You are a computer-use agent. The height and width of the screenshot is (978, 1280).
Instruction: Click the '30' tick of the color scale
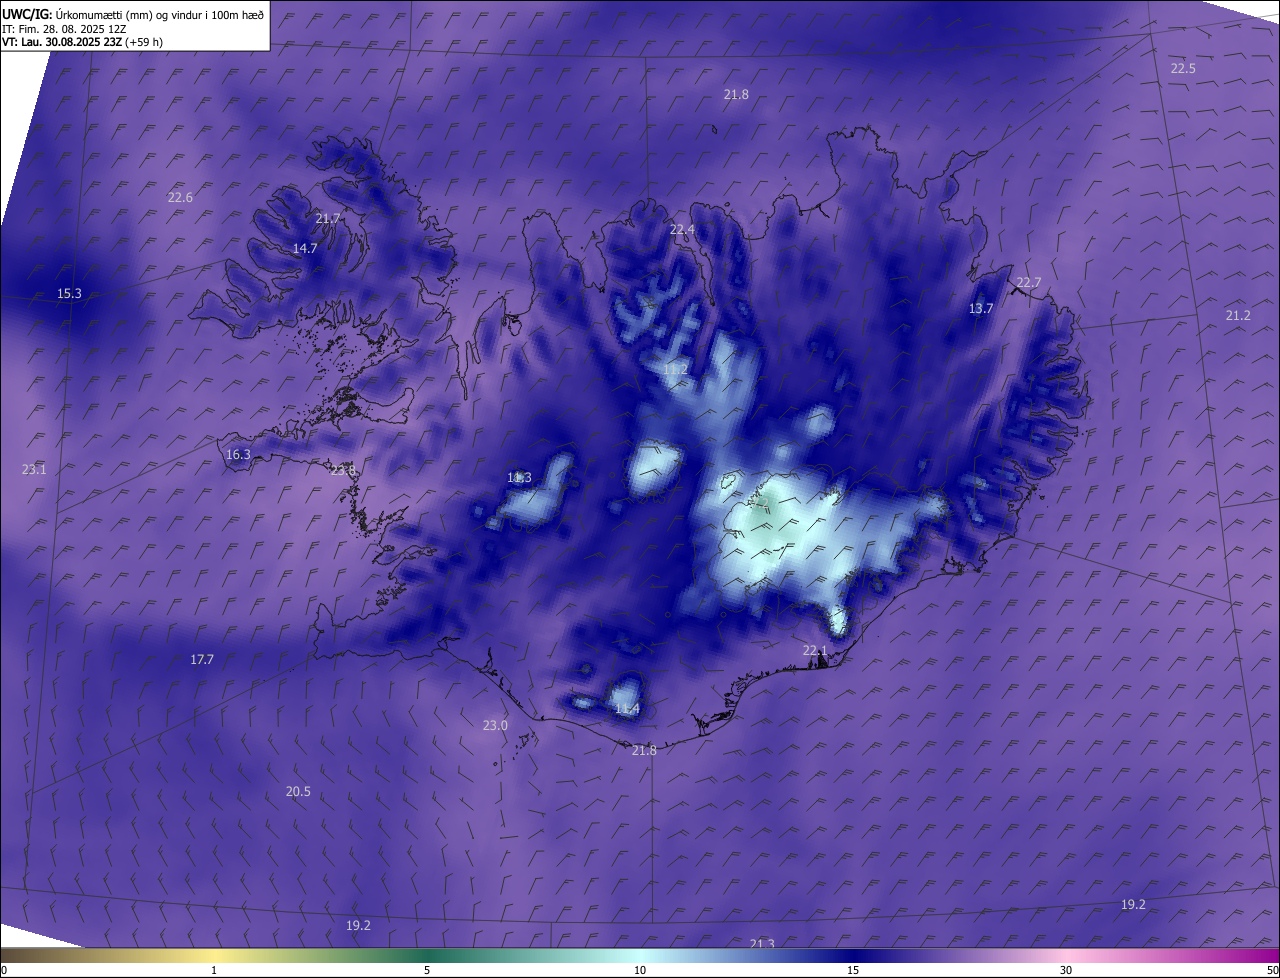[x=1066, y=970]
